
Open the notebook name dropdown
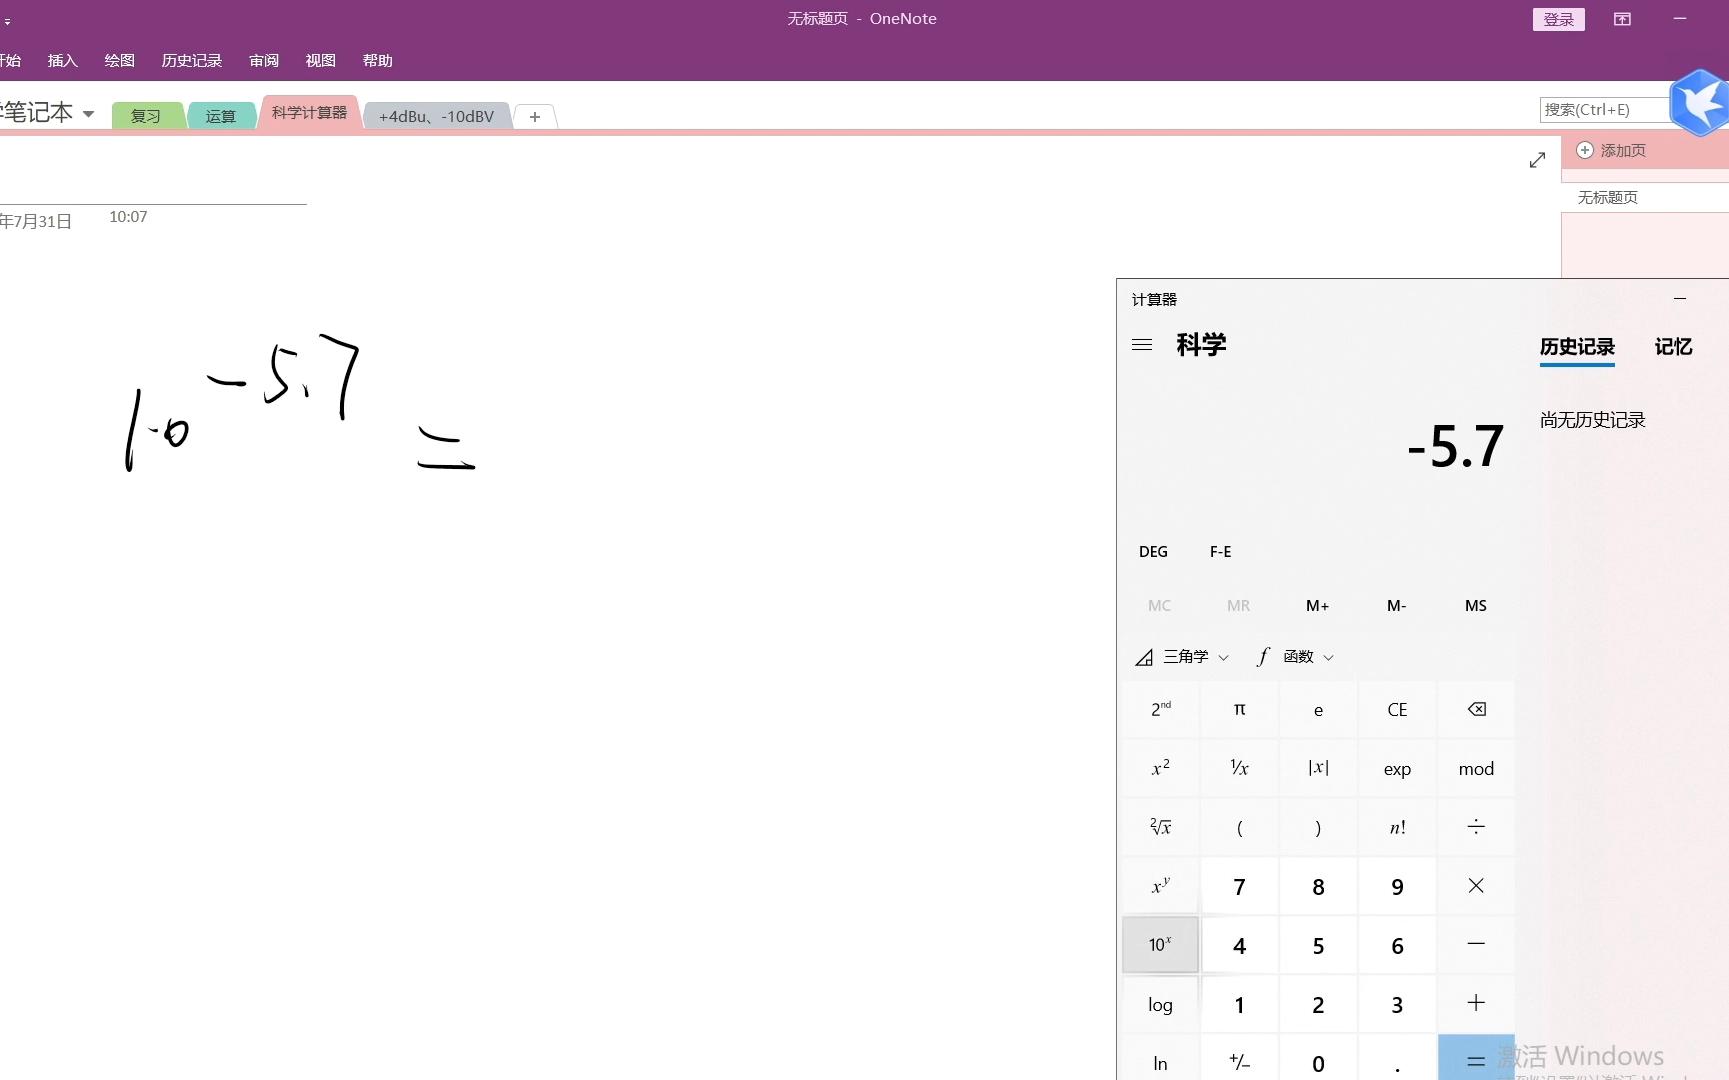(x=88, y=113)
